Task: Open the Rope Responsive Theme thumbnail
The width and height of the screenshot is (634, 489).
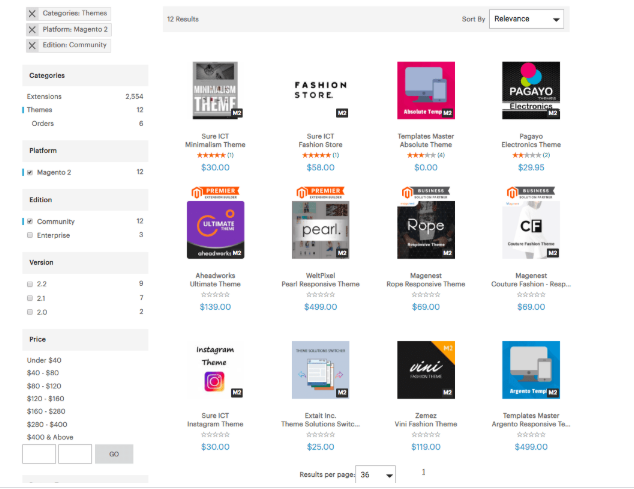Action: pyautogui.click(x=426, y=230)
